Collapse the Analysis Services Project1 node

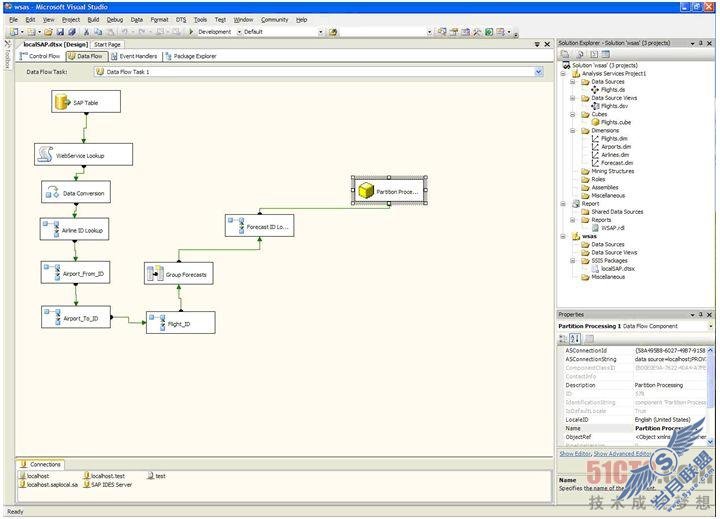(563, 73)
